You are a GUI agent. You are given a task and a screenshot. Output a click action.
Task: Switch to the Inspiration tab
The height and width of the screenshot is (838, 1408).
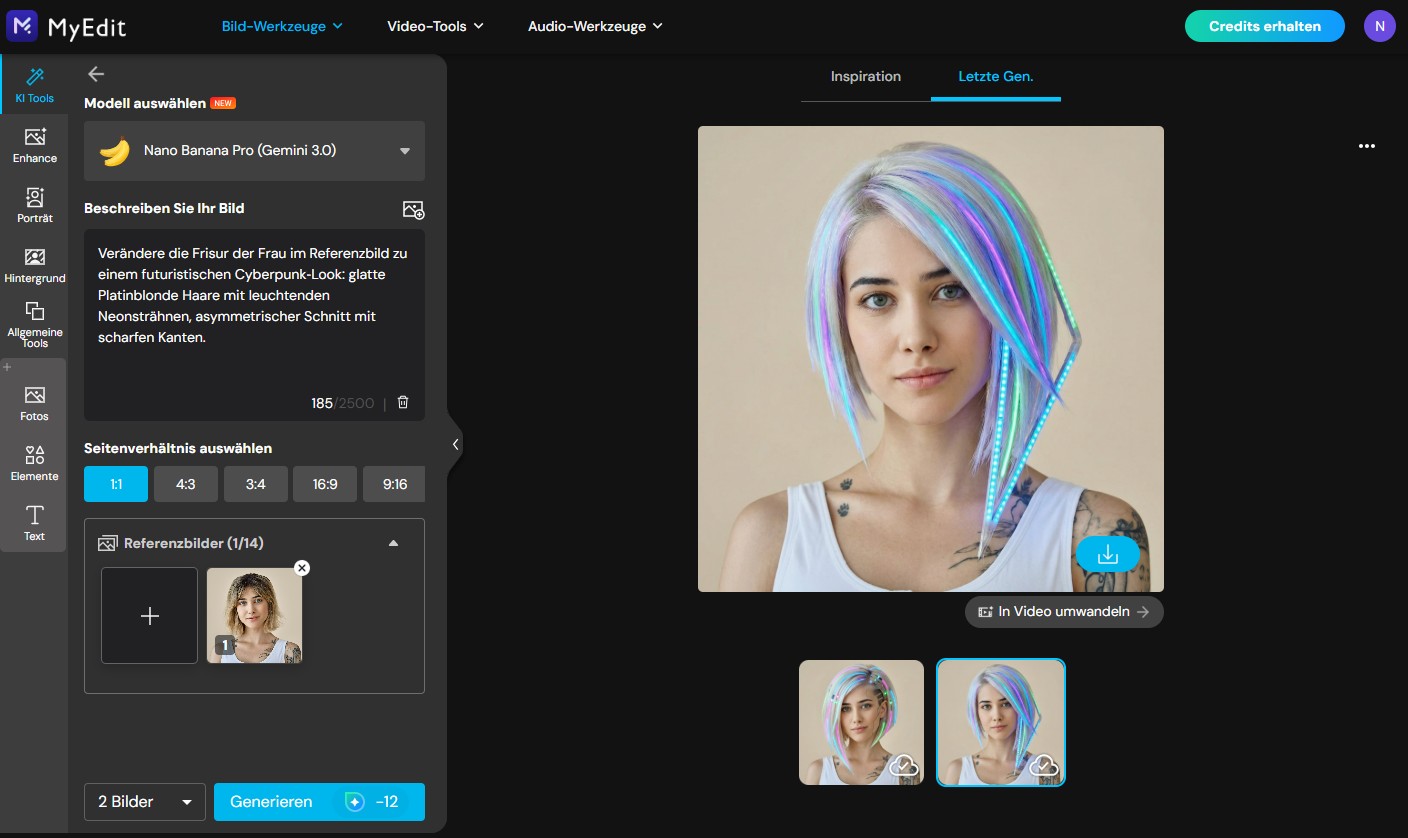click(865, 76)
